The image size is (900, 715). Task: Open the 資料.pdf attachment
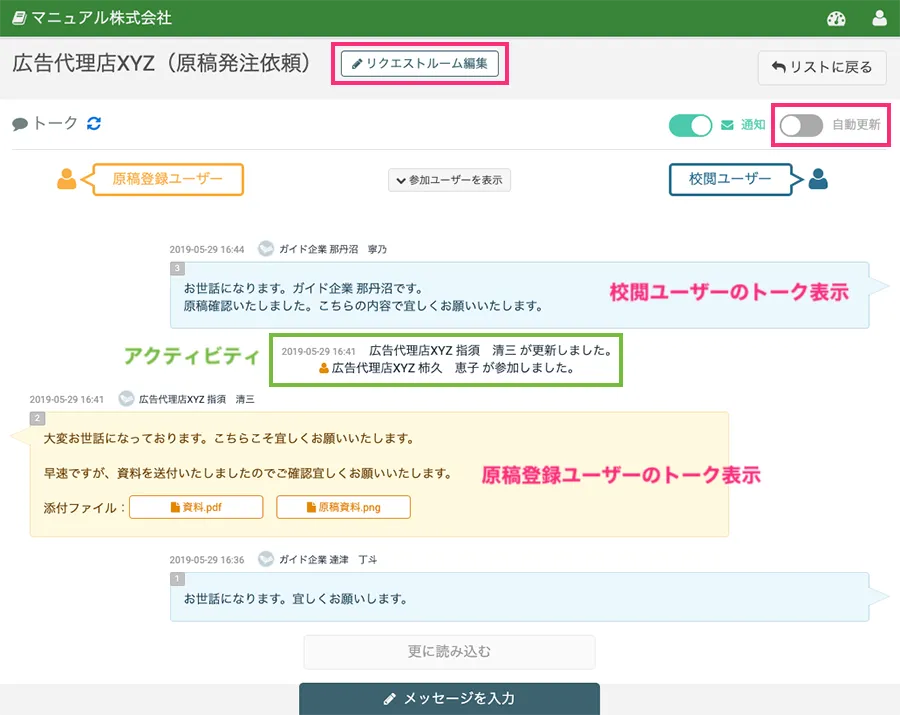196,507
